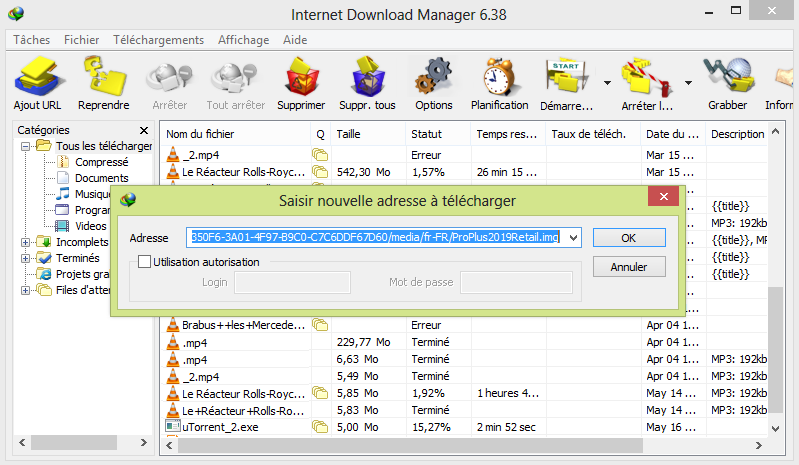Viewport: 799px width, 465px height.
Task: Open Options with the gears icon
Action: [x=434, y=77]
